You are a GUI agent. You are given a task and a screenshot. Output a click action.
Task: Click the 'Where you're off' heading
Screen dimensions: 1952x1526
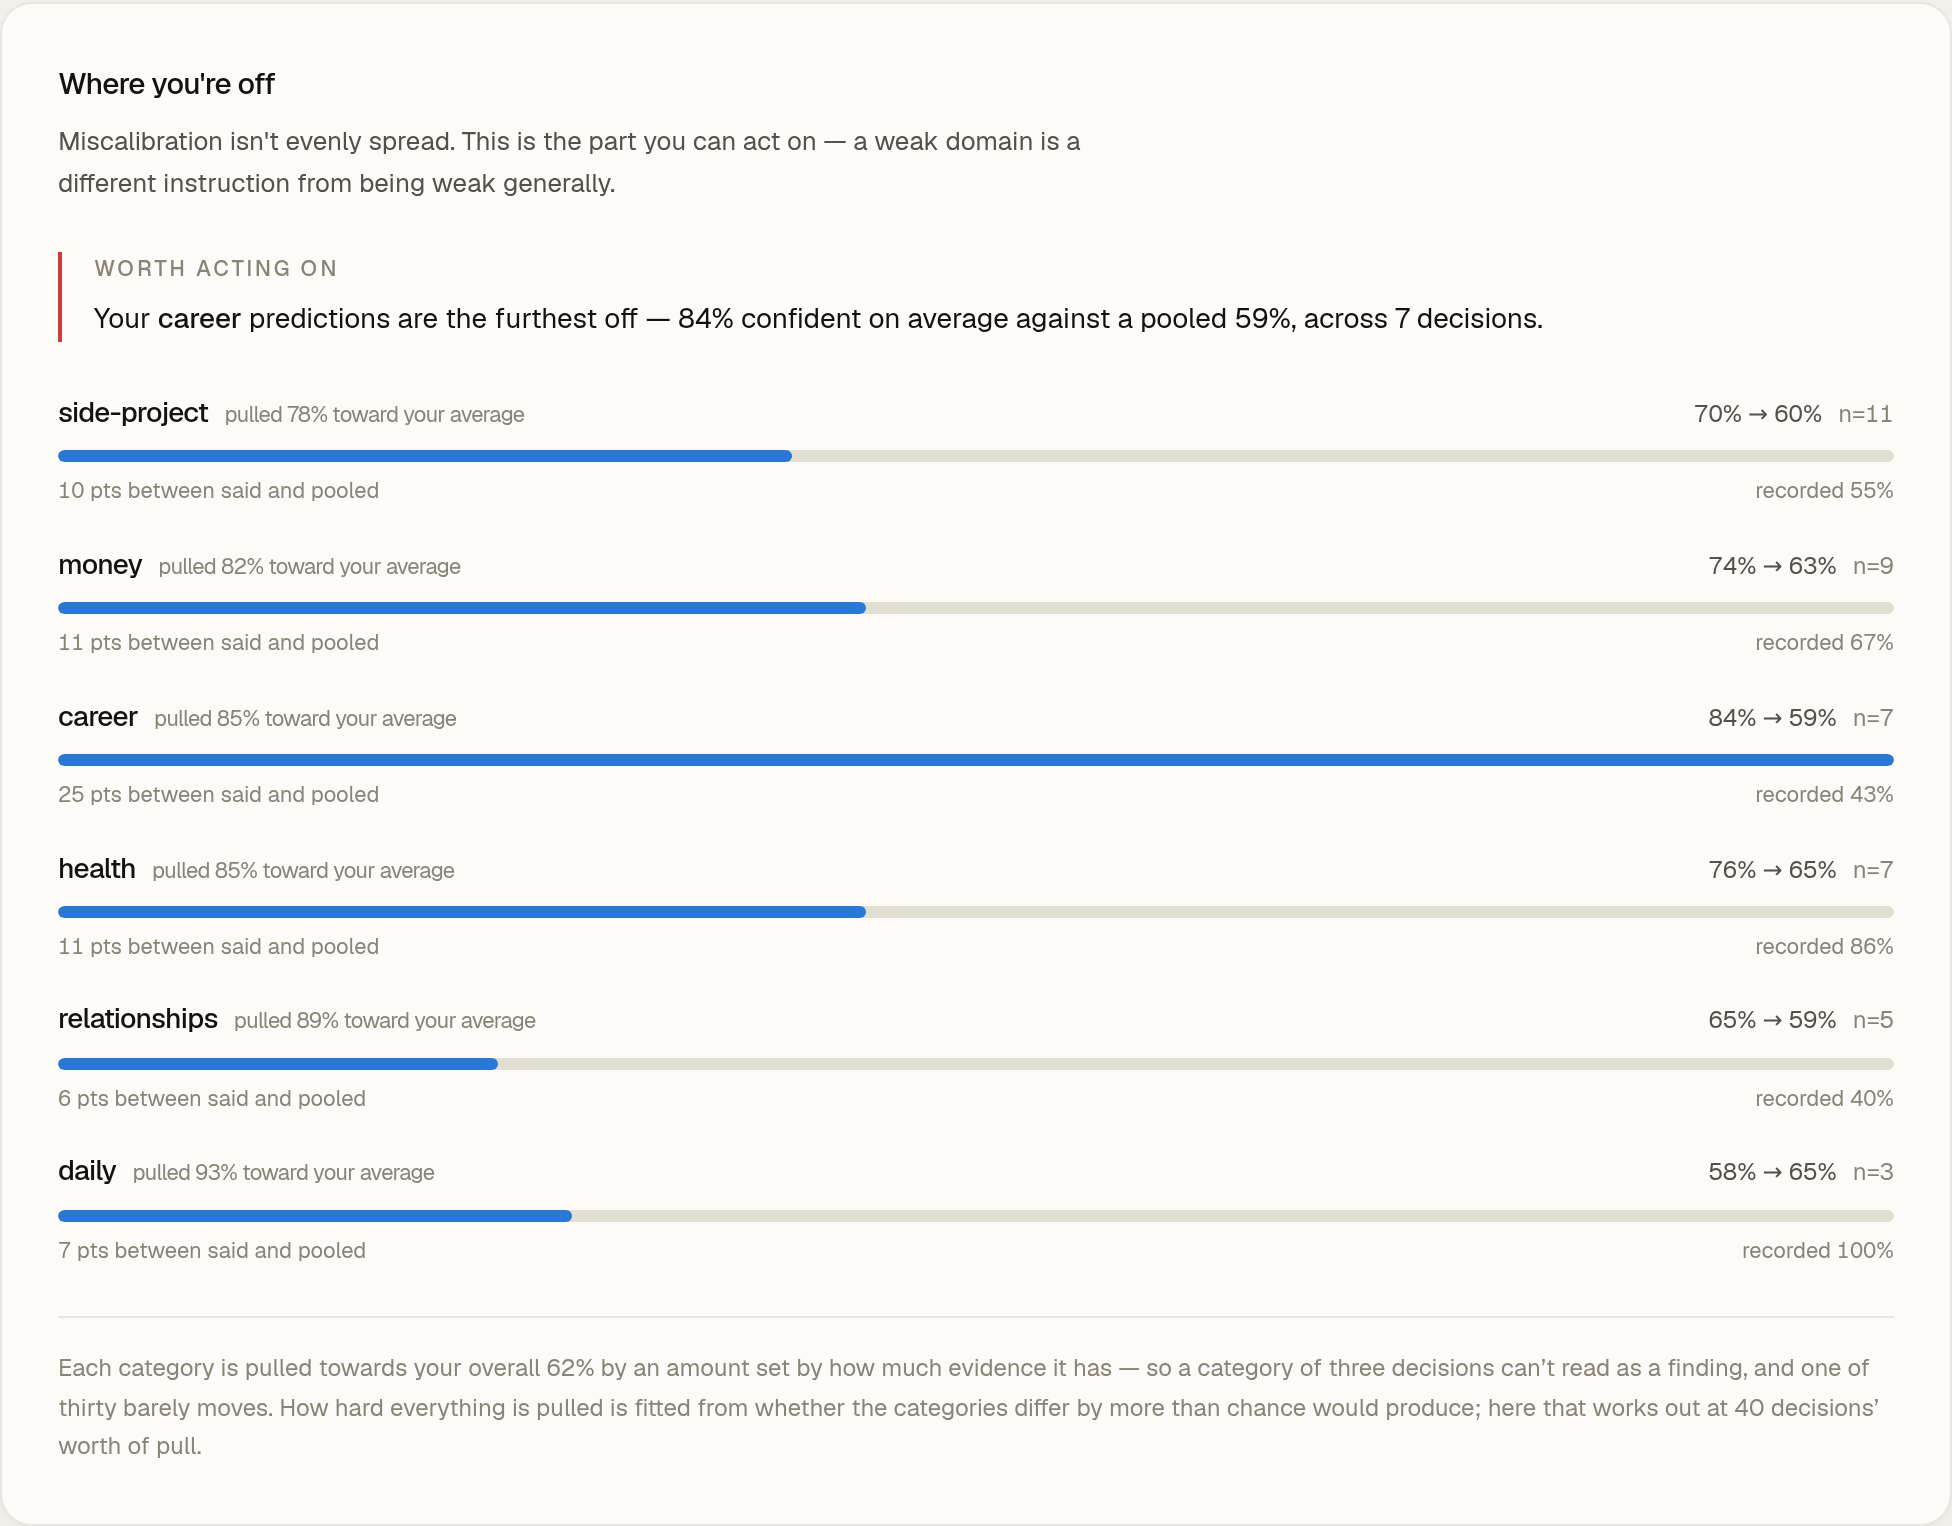pyautogui.click(x=166, y=84)
